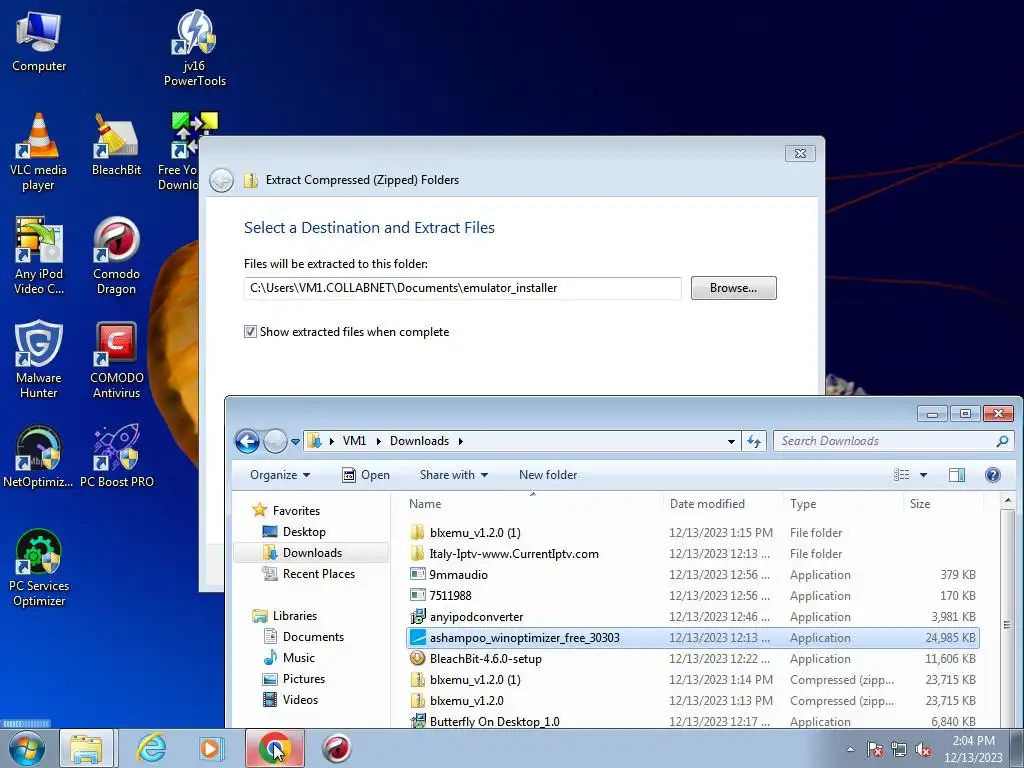The height and width of the screenshot is (768, 1024).
Task: Open jv16 PowerTools desktop shortcut
Action: click(195, 49)
